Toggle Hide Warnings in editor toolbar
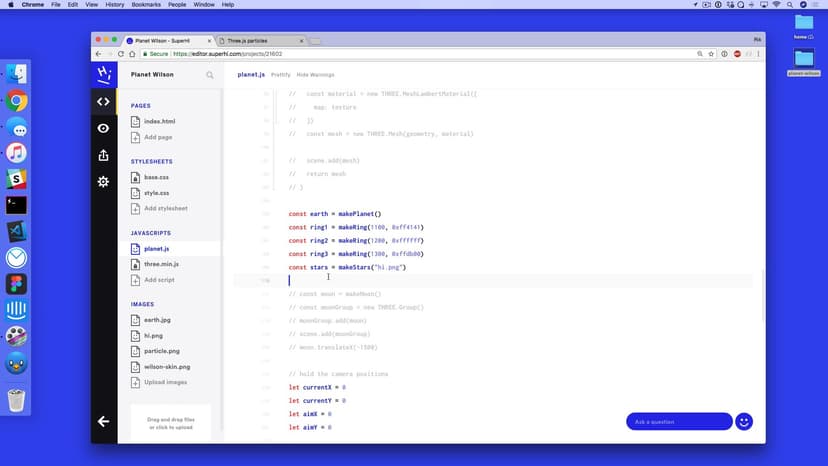Image resolution: width=828 pixels, height=466 pixels. point(316,75)
